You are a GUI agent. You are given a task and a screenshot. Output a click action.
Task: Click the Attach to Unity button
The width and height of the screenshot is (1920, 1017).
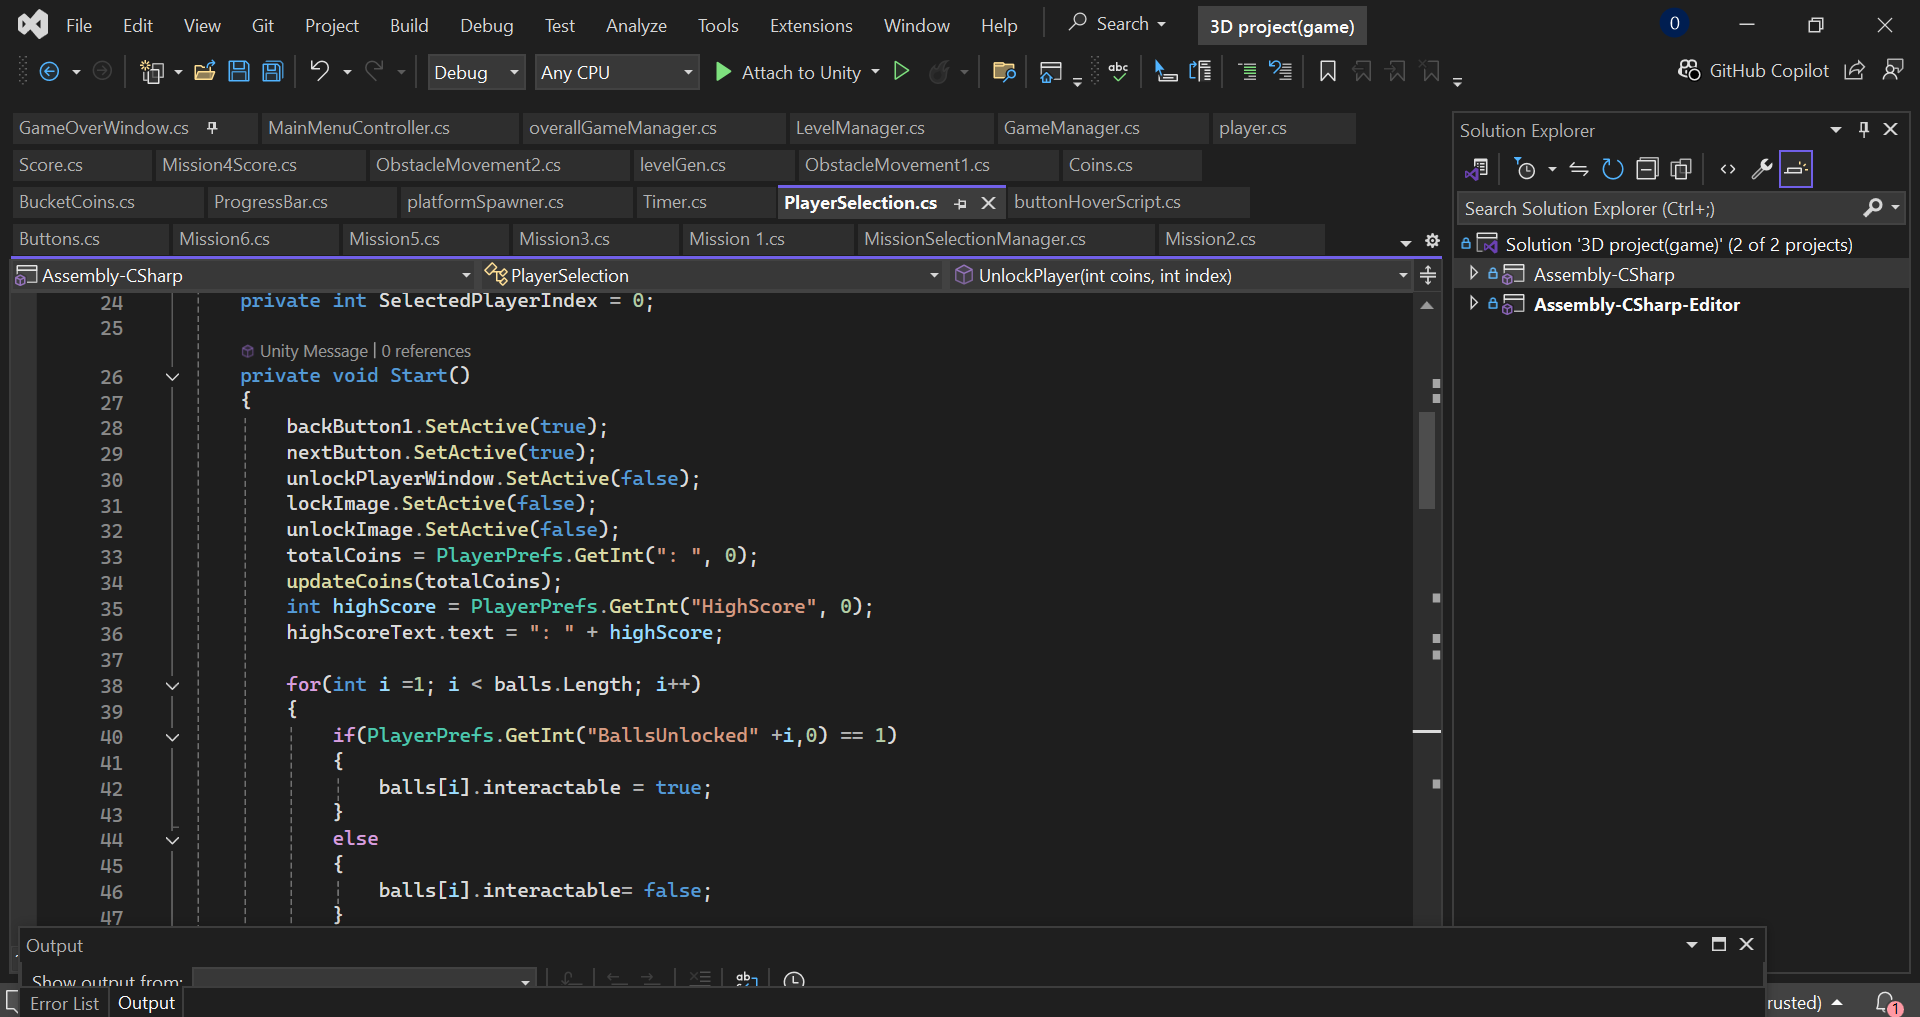click(789, 72)
